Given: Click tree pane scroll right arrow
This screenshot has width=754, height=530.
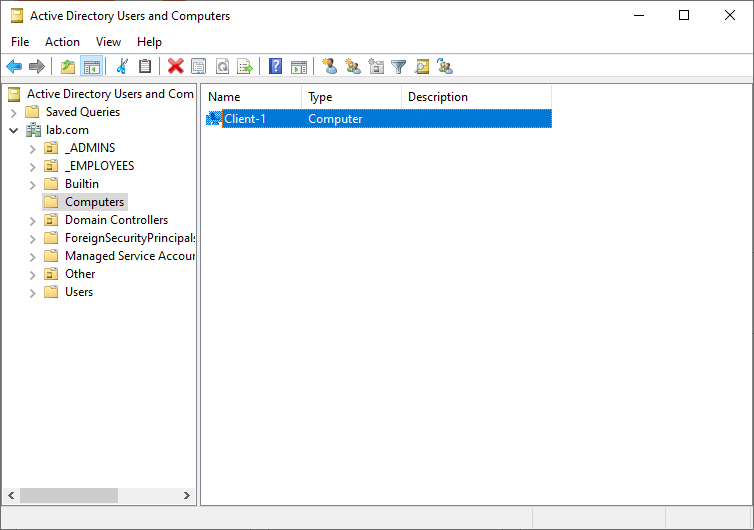Looking at the screenshot, I should [187, 495].
